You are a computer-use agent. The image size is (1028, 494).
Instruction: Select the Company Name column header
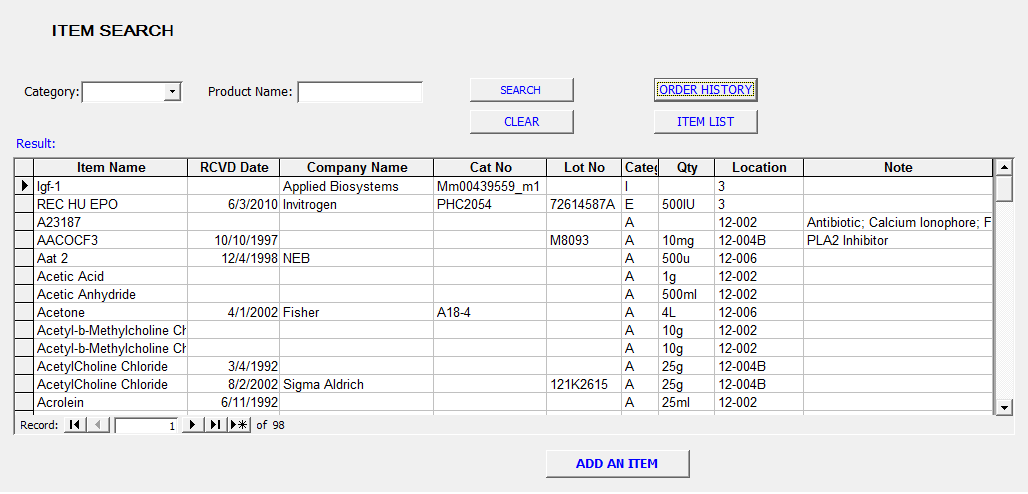click(357, 167)
